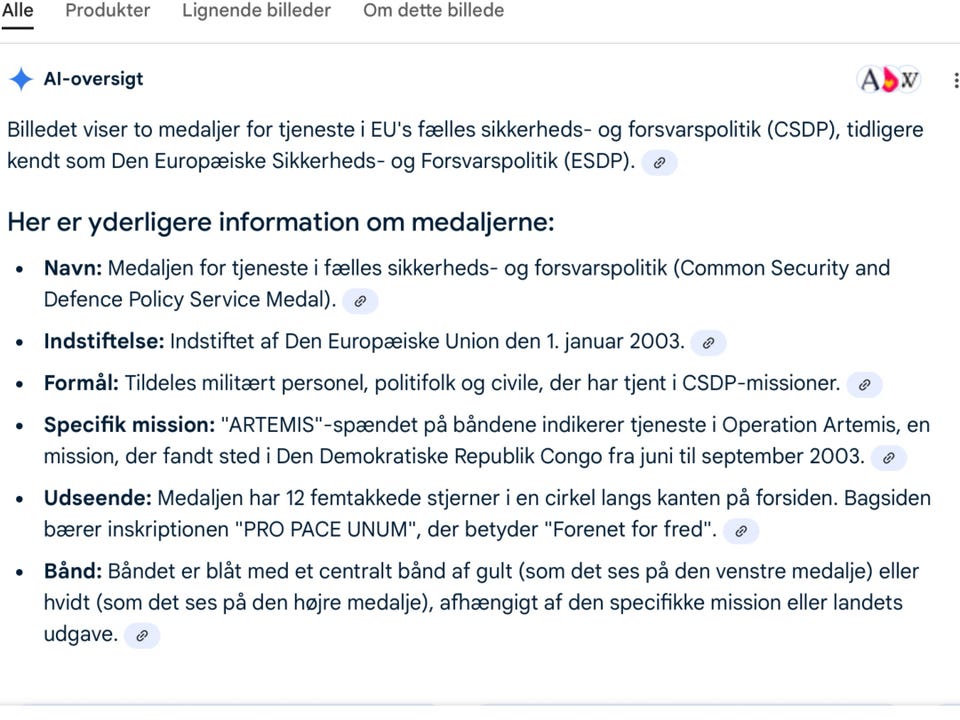Image resolution: width=960 pixels, height=720 pixels.
Task: Open source link after the ESDP intro paragraph
Action: point(659,162)
